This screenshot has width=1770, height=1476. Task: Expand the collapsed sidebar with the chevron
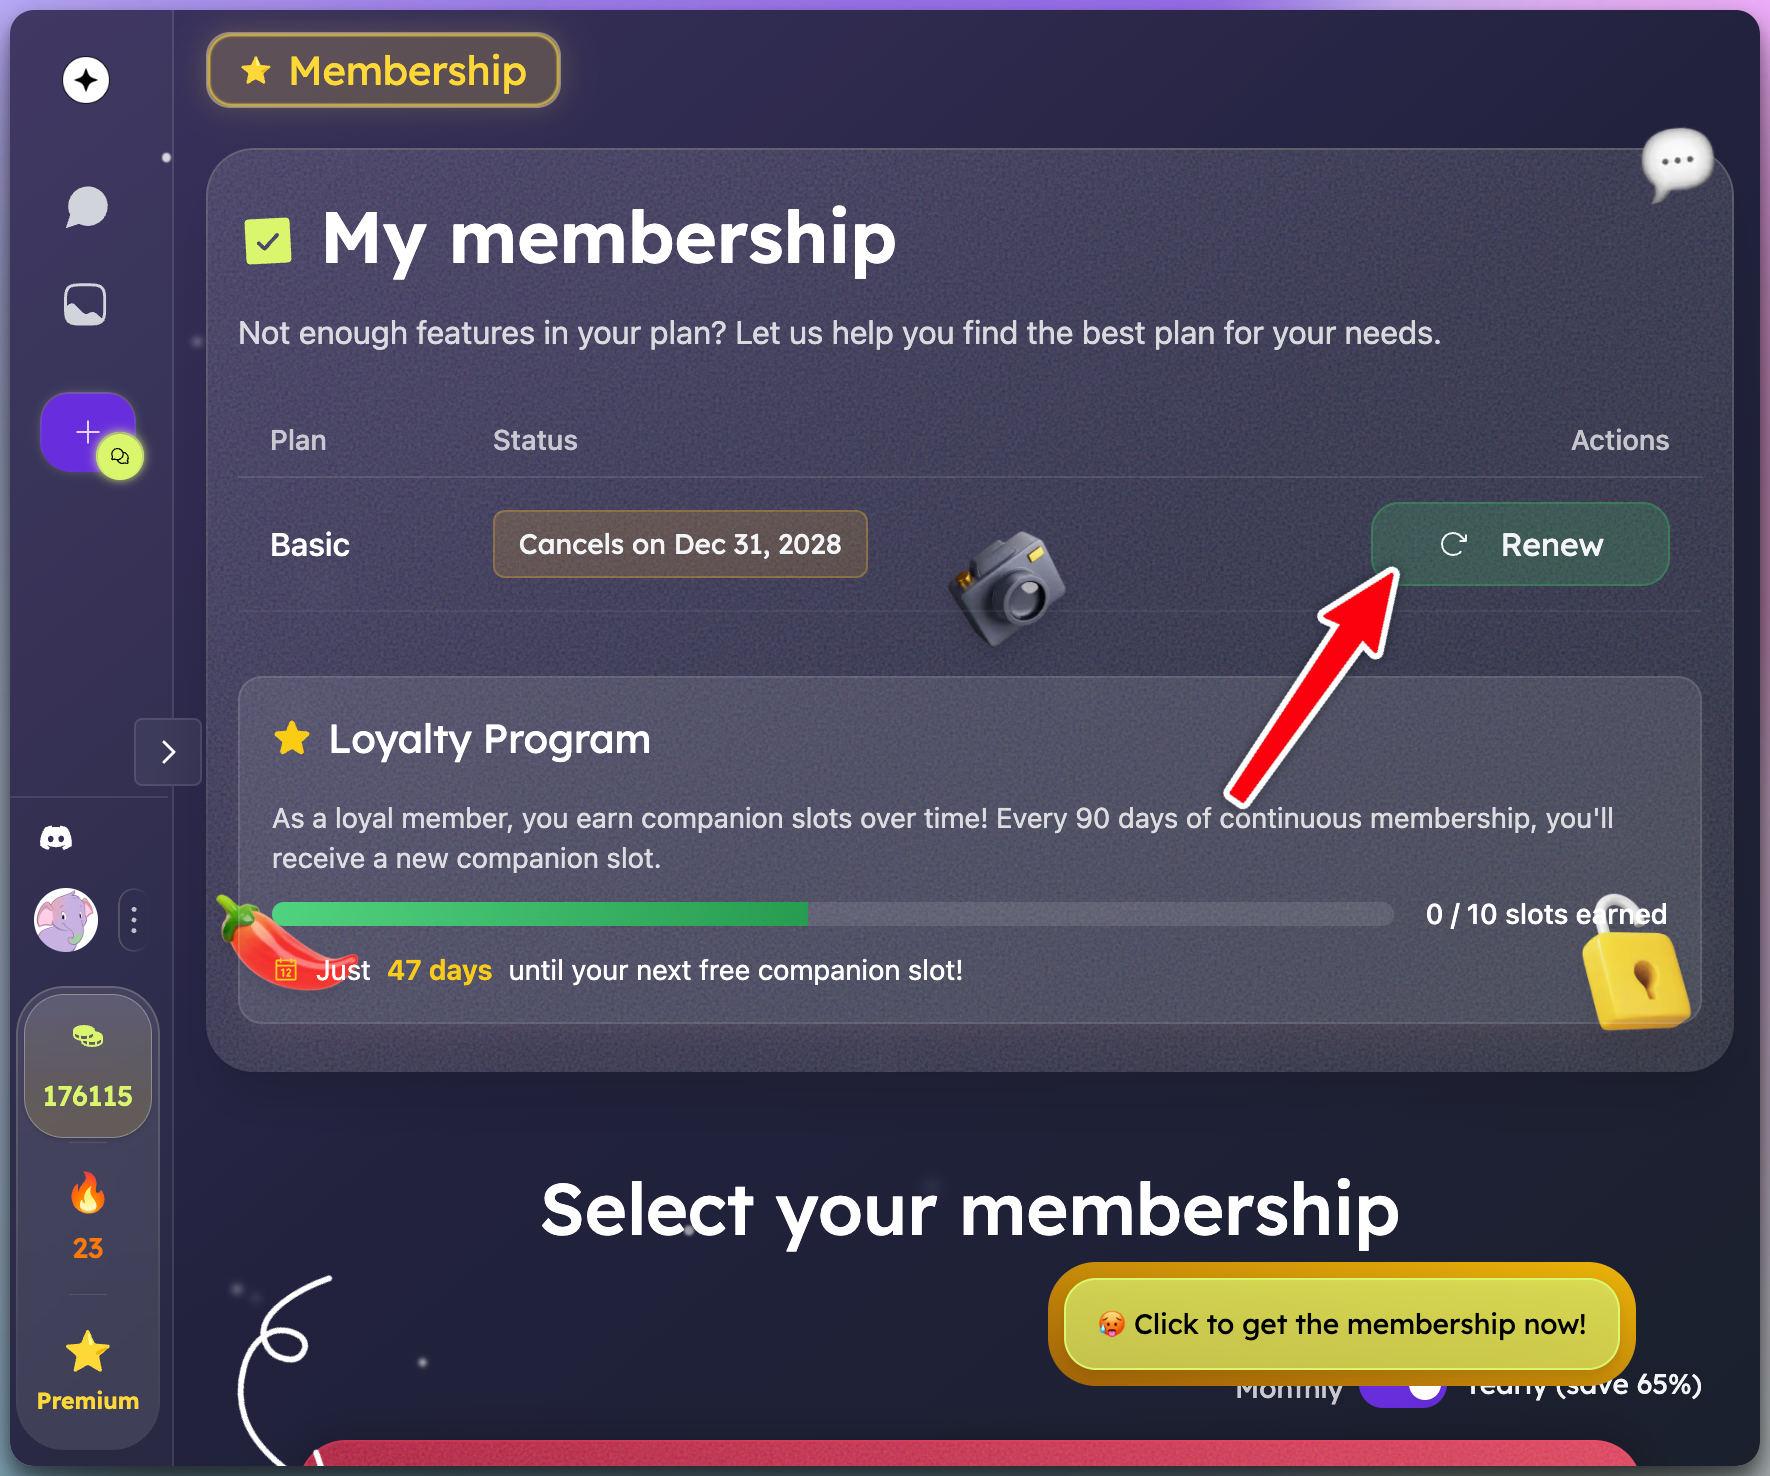pos(167,752)
